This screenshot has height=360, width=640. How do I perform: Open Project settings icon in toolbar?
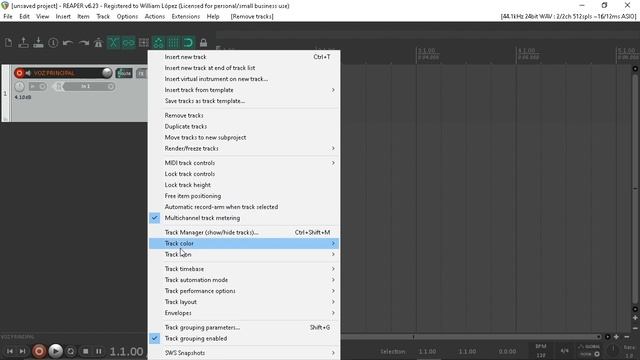[53, 42]
